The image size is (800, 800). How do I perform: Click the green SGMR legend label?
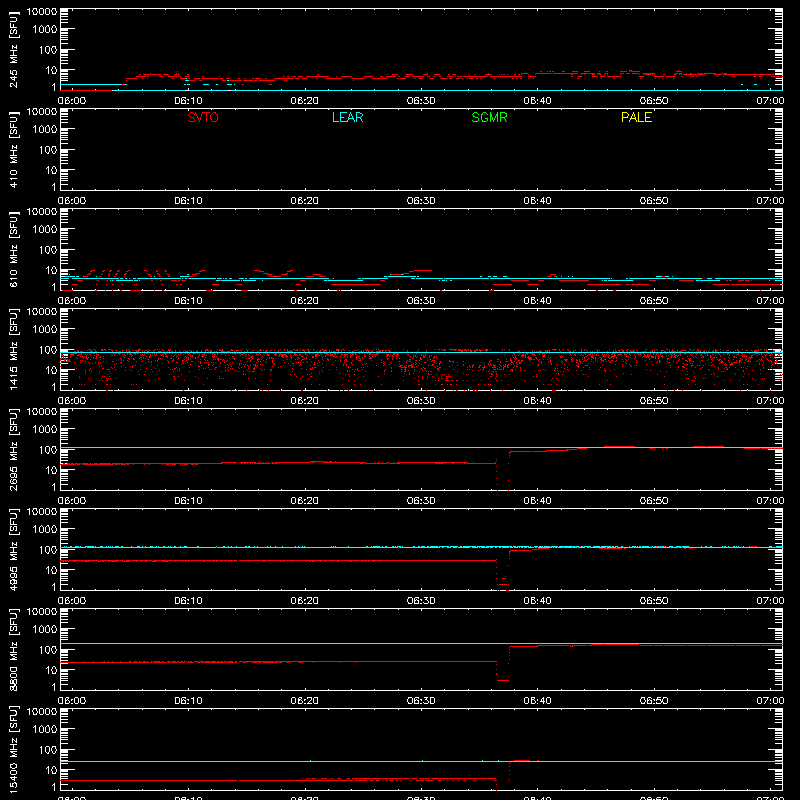tap(489, 117)
